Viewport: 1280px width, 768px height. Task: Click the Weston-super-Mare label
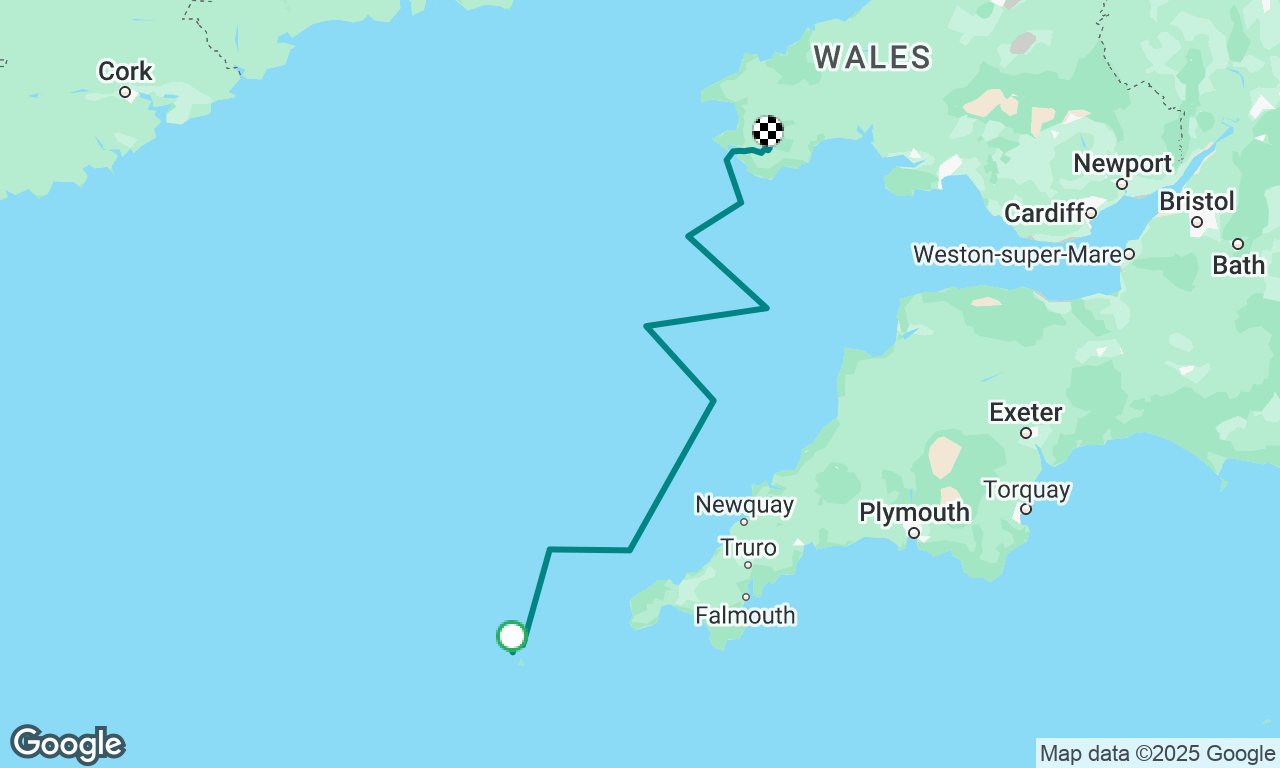click(1017, 255)
